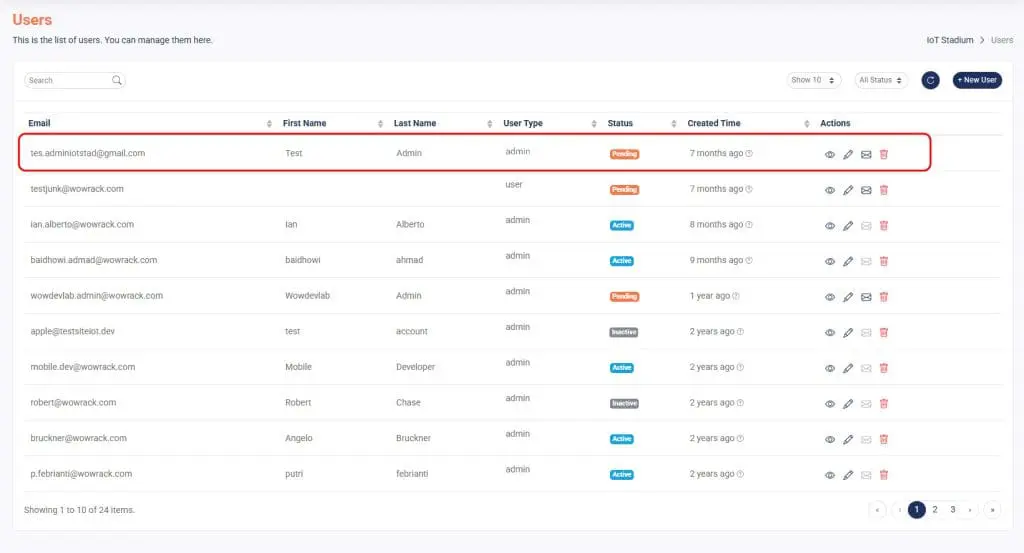
Task: Click the + New User button
Action: pos(976,80)
